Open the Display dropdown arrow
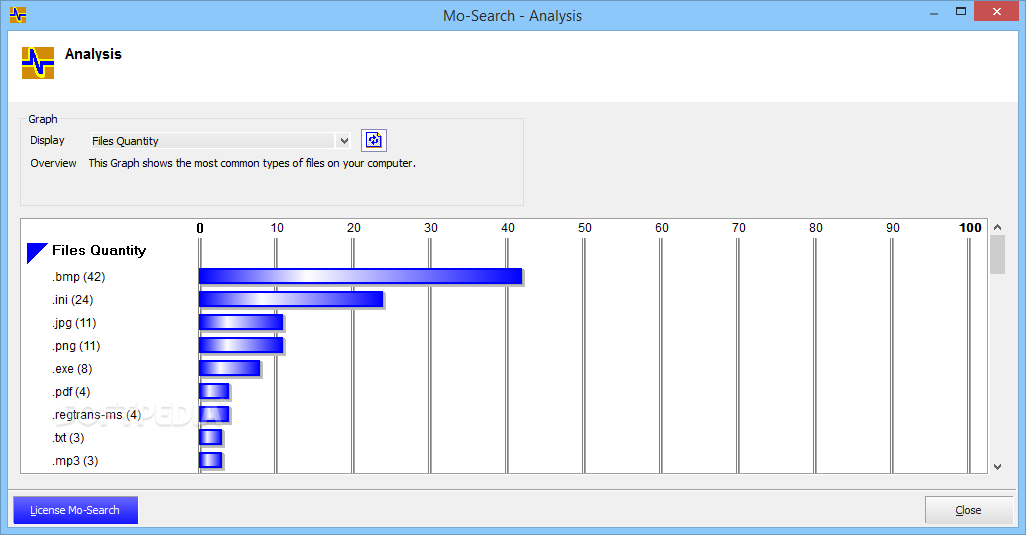1026x535 pixels. [x=344, y=141]
